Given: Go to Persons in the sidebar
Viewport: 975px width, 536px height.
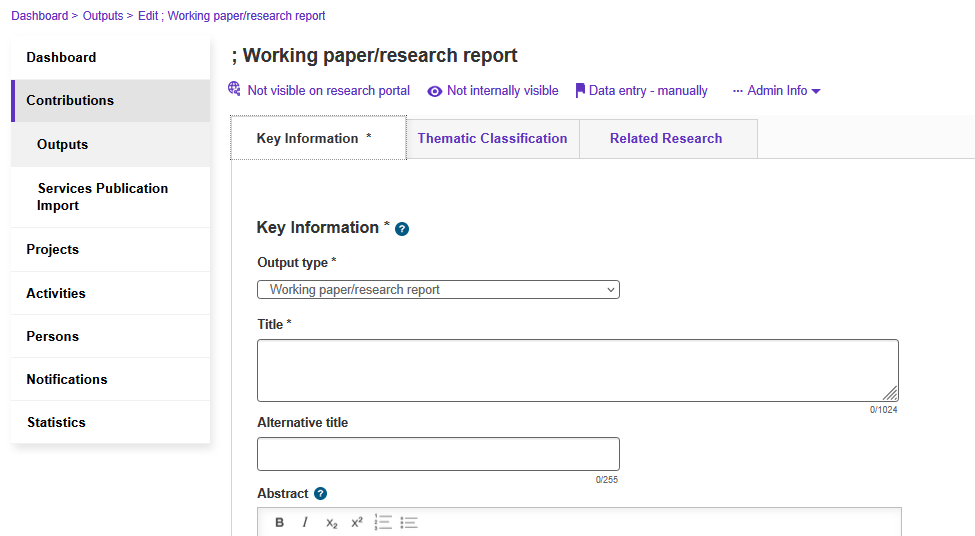Looking at the screenshot, I should tap(111, 336).
